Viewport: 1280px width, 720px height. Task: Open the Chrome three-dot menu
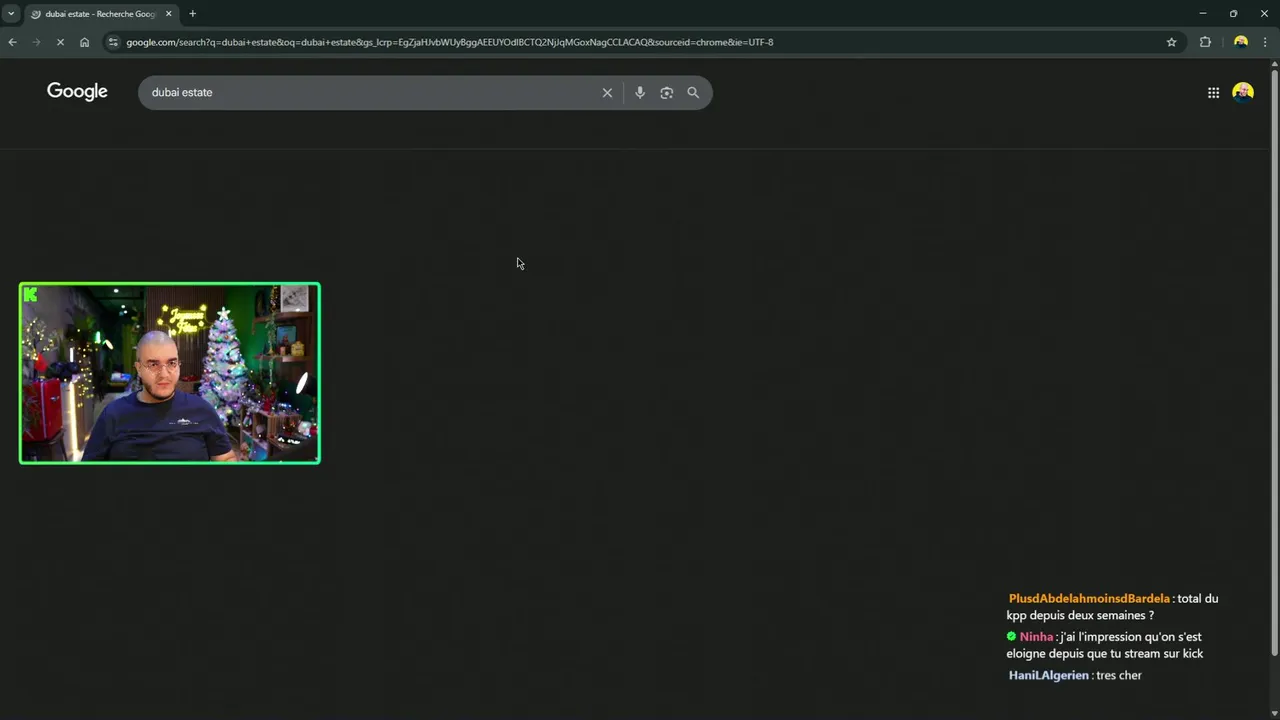pos(1265,42)
